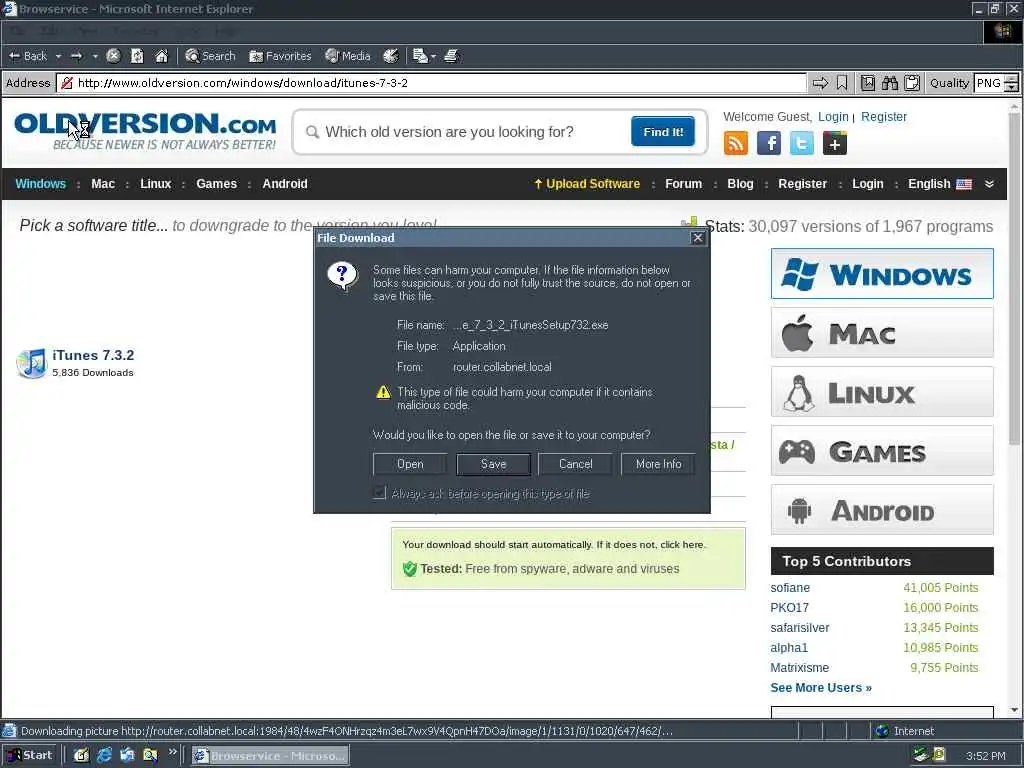Open the Google Plus icon
Viewport: 1024px width, 768px height.
tap(835, 143)
